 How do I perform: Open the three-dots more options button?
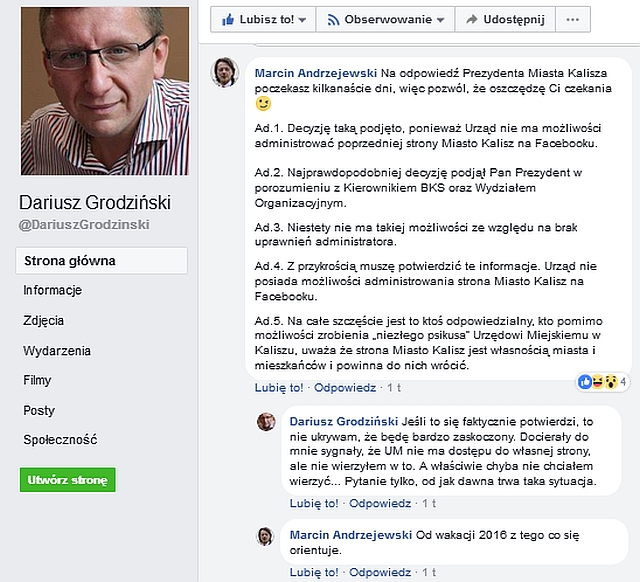click(x=573, y=19)
